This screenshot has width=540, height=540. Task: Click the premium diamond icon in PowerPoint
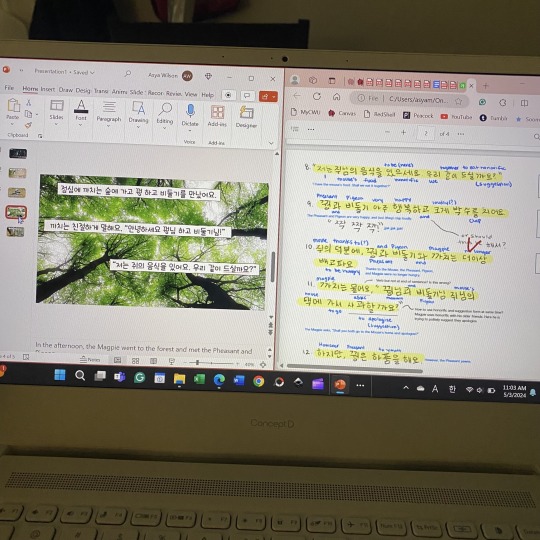coord(208,76)
